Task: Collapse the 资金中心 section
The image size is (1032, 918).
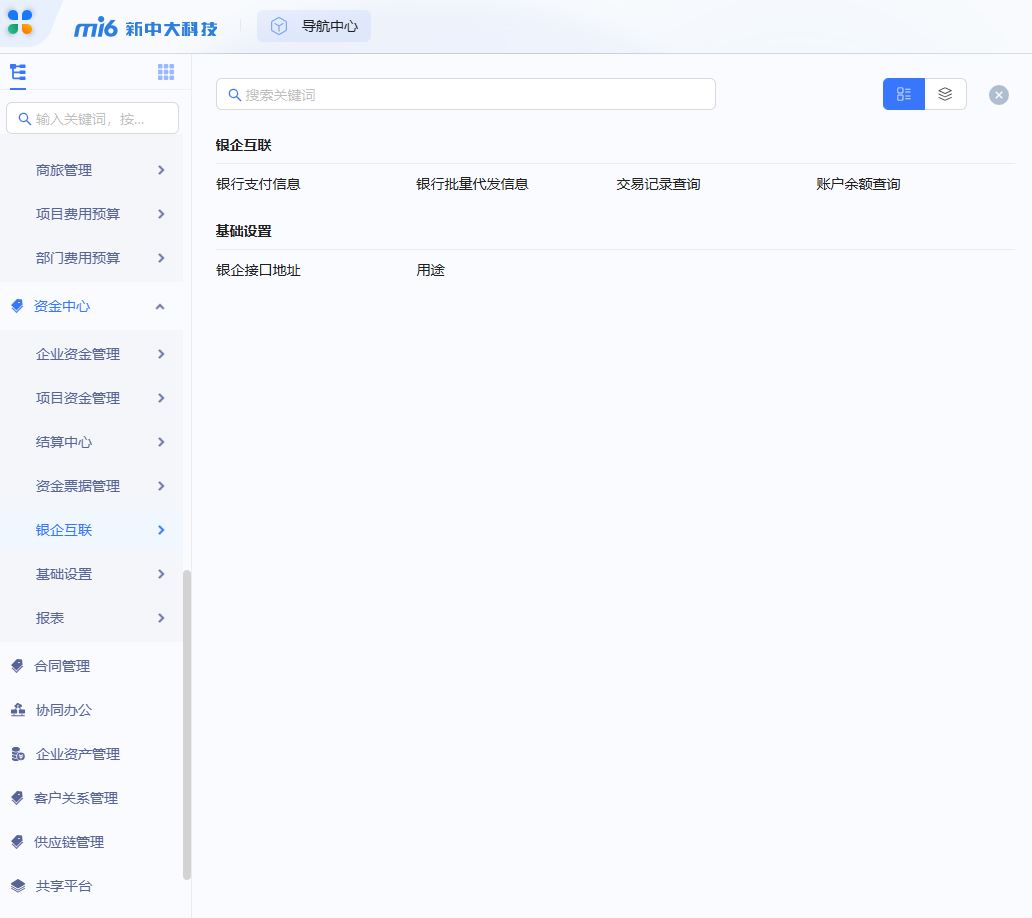Action: pos(160,306)
